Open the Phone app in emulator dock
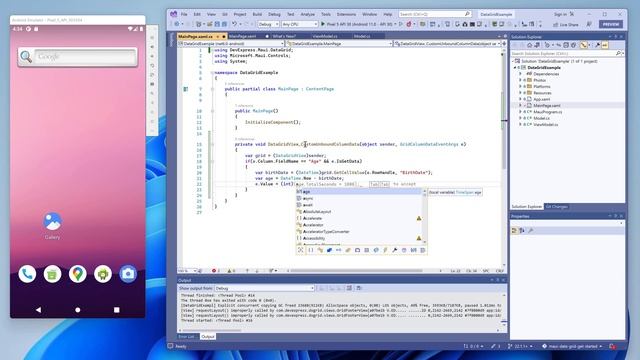 click(27, 274)
